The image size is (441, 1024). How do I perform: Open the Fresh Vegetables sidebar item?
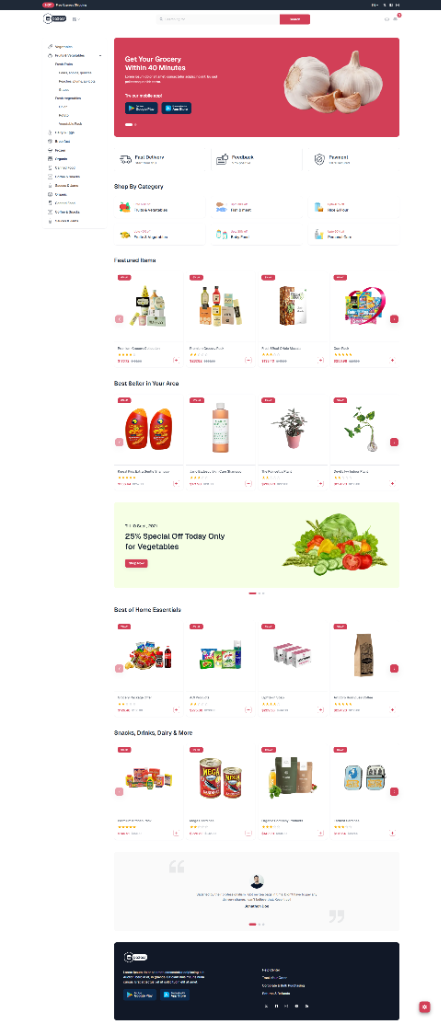tap(68, 98)
